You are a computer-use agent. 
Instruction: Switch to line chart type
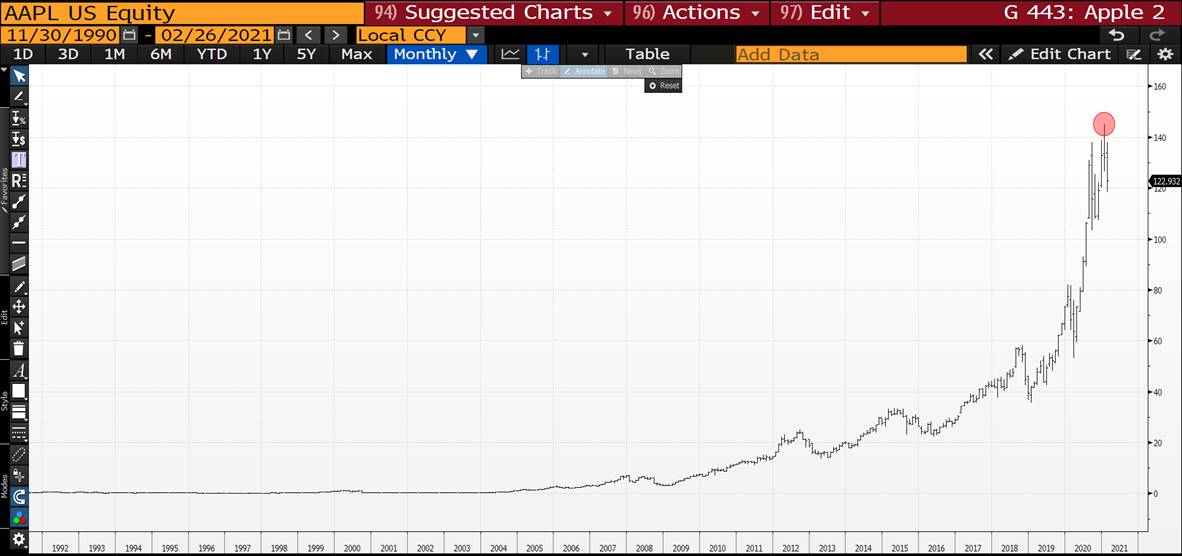click(510, 54)
